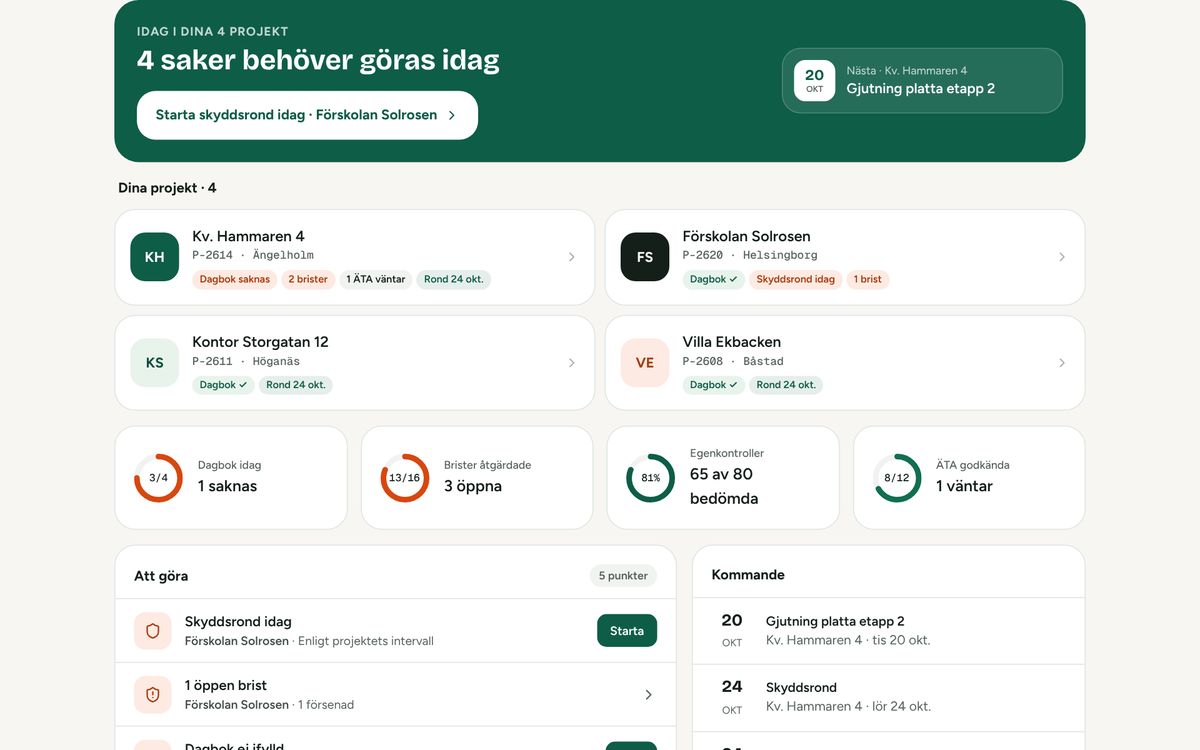Start today's skyddsrond for Förskolan Solrosen banner button

[x=307, y=115]
